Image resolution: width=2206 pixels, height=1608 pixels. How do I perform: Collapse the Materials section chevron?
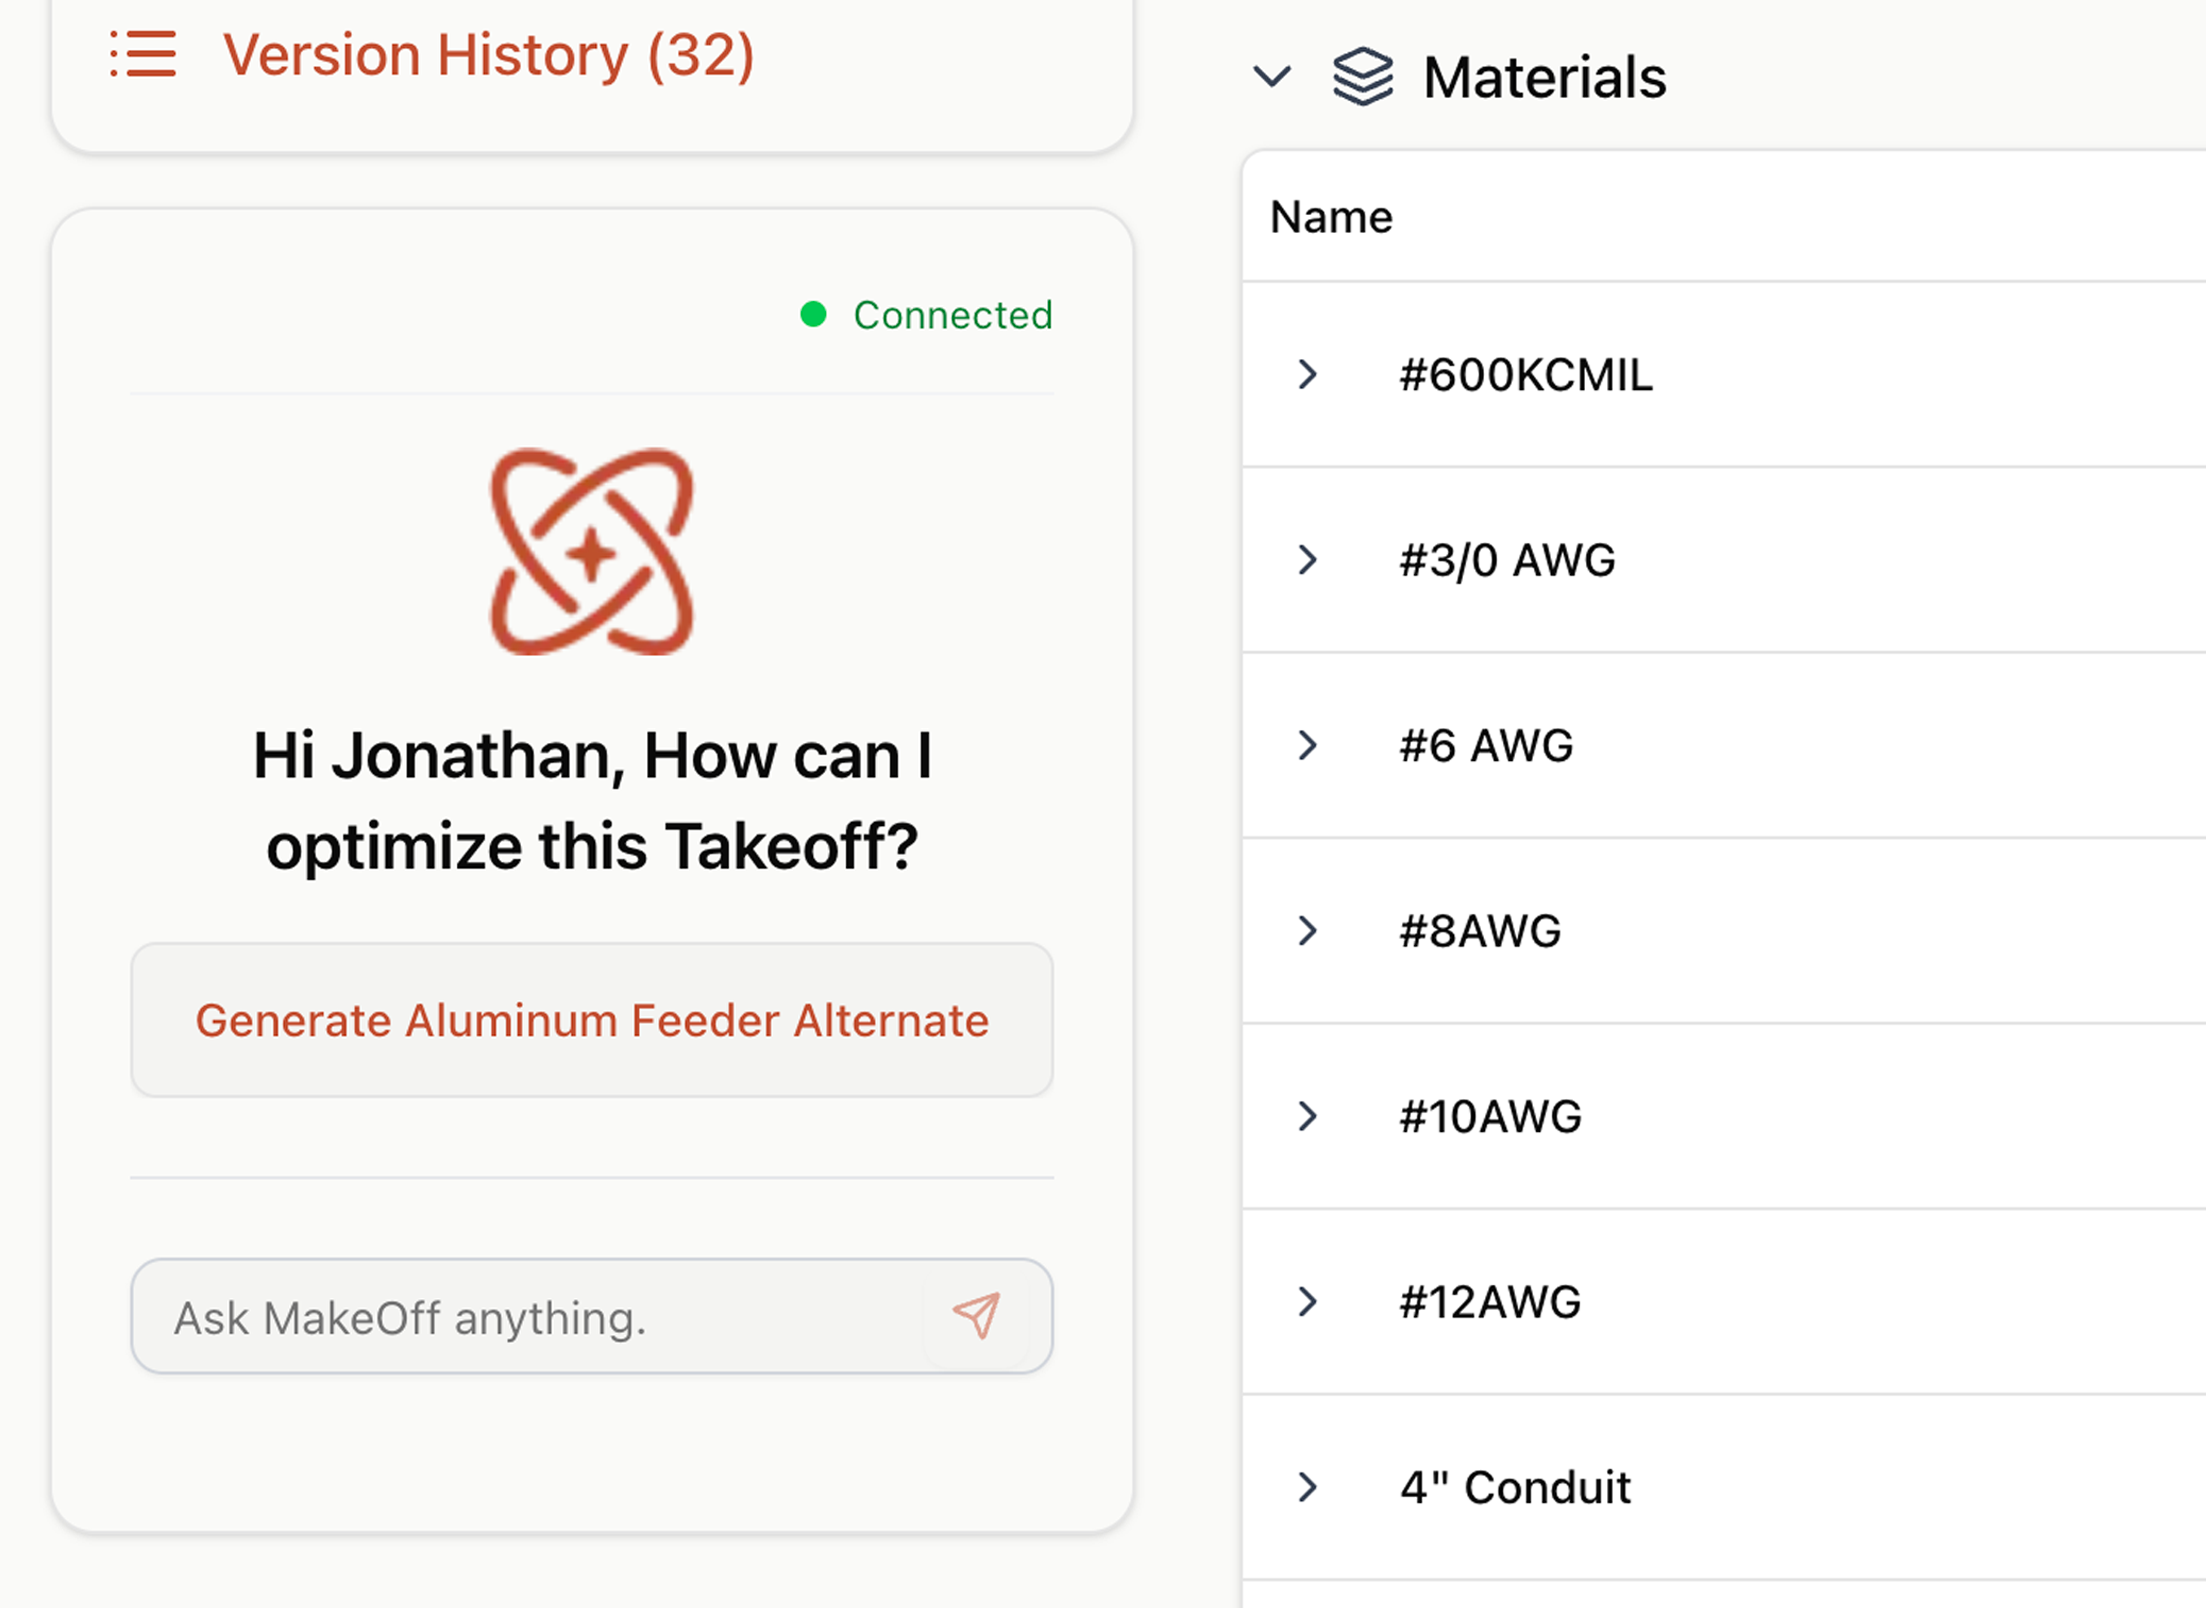[x=1272, y=76]
